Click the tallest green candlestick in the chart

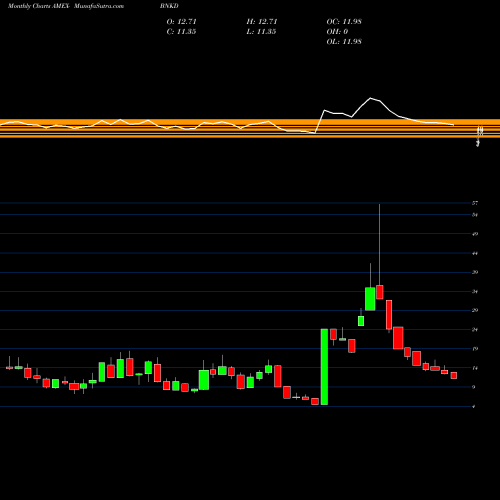pos(324,367)
